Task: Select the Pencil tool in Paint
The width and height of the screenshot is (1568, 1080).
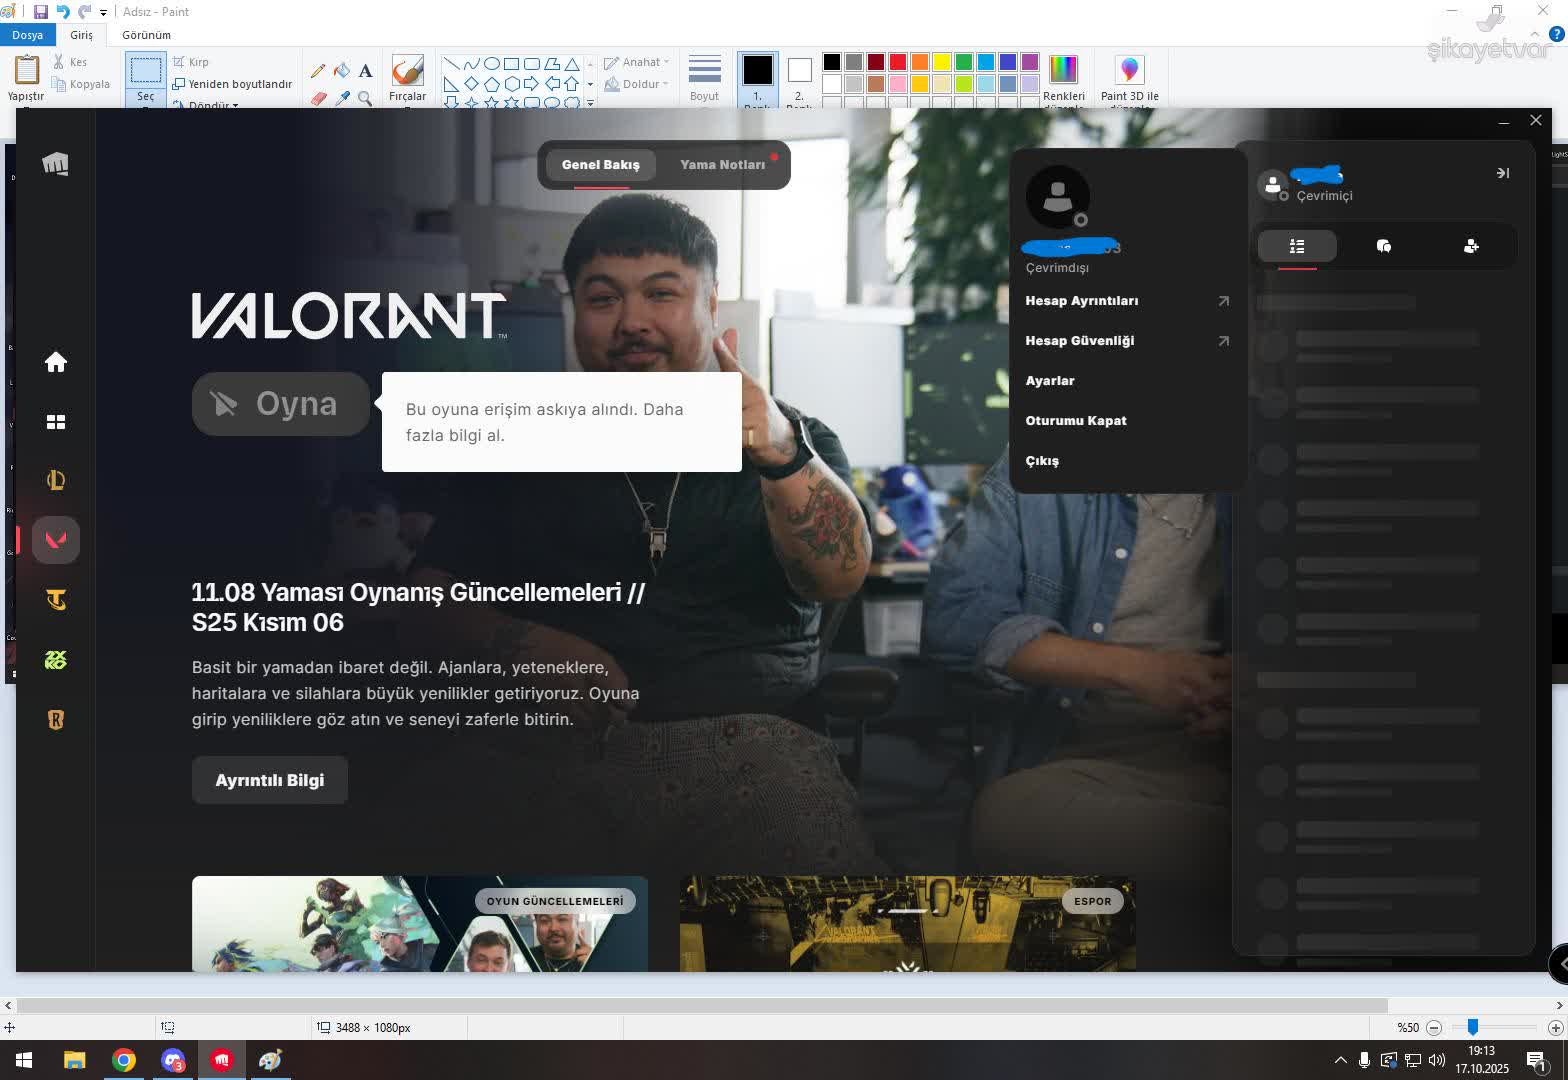Action: coord(318,71)
